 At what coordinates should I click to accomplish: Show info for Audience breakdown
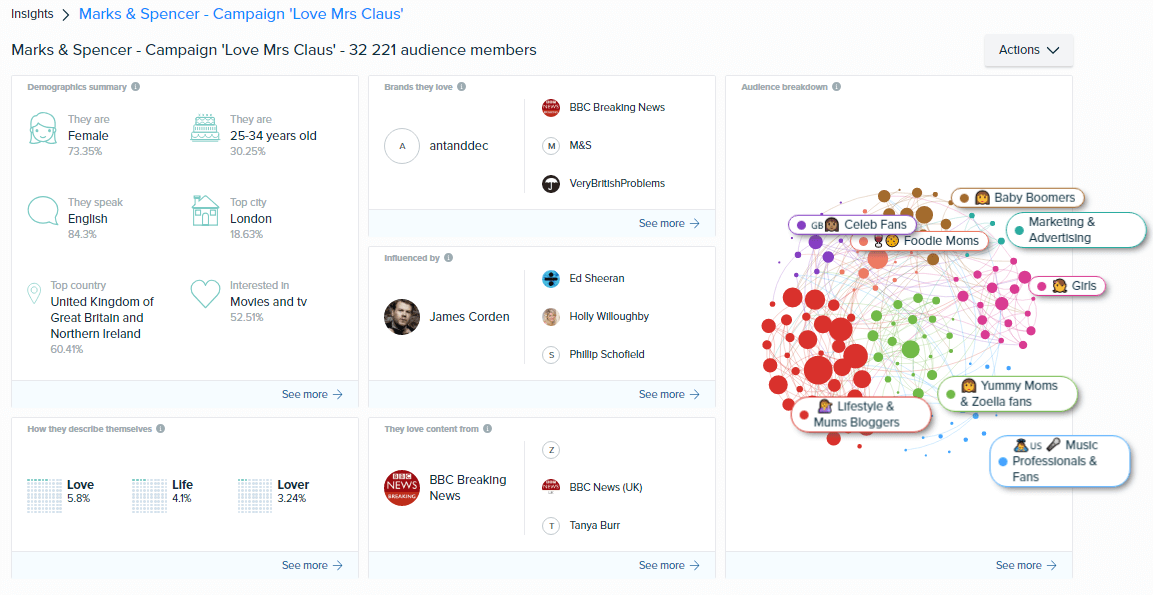[836, 87]
